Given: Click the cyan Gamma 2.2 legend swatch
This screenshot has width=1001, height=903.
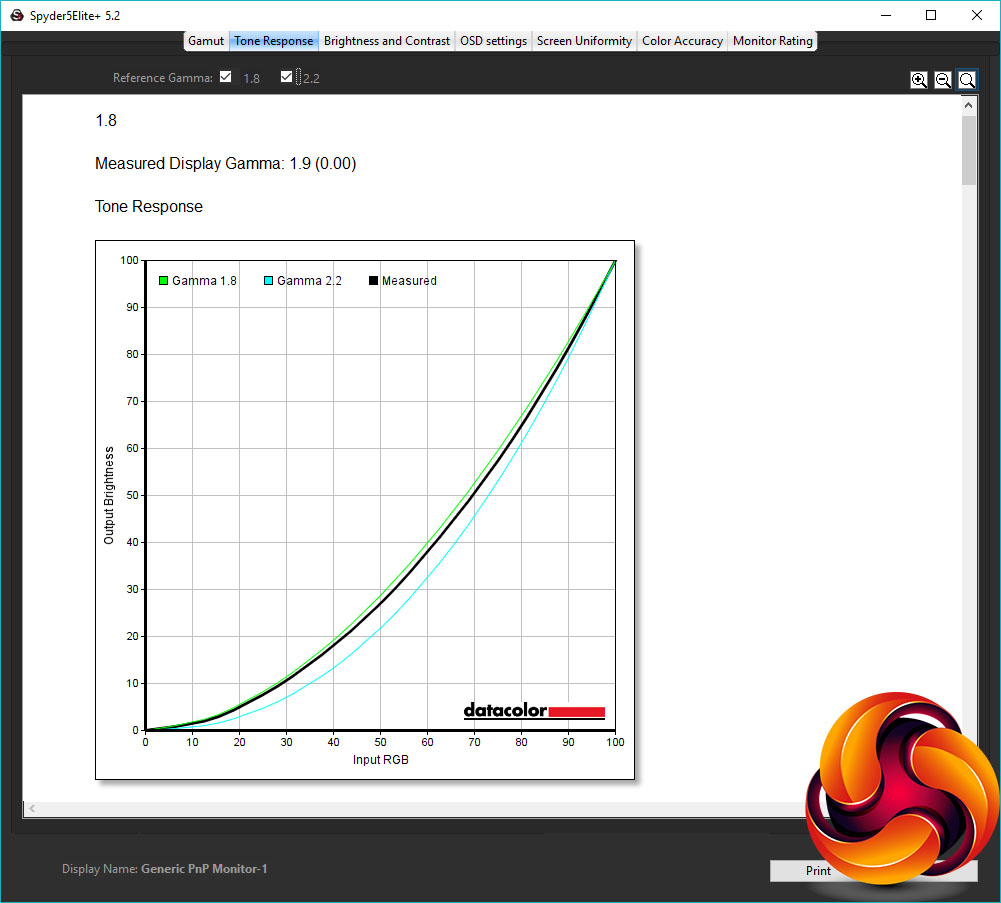Looking at the screenshot, I should point(269,280).
